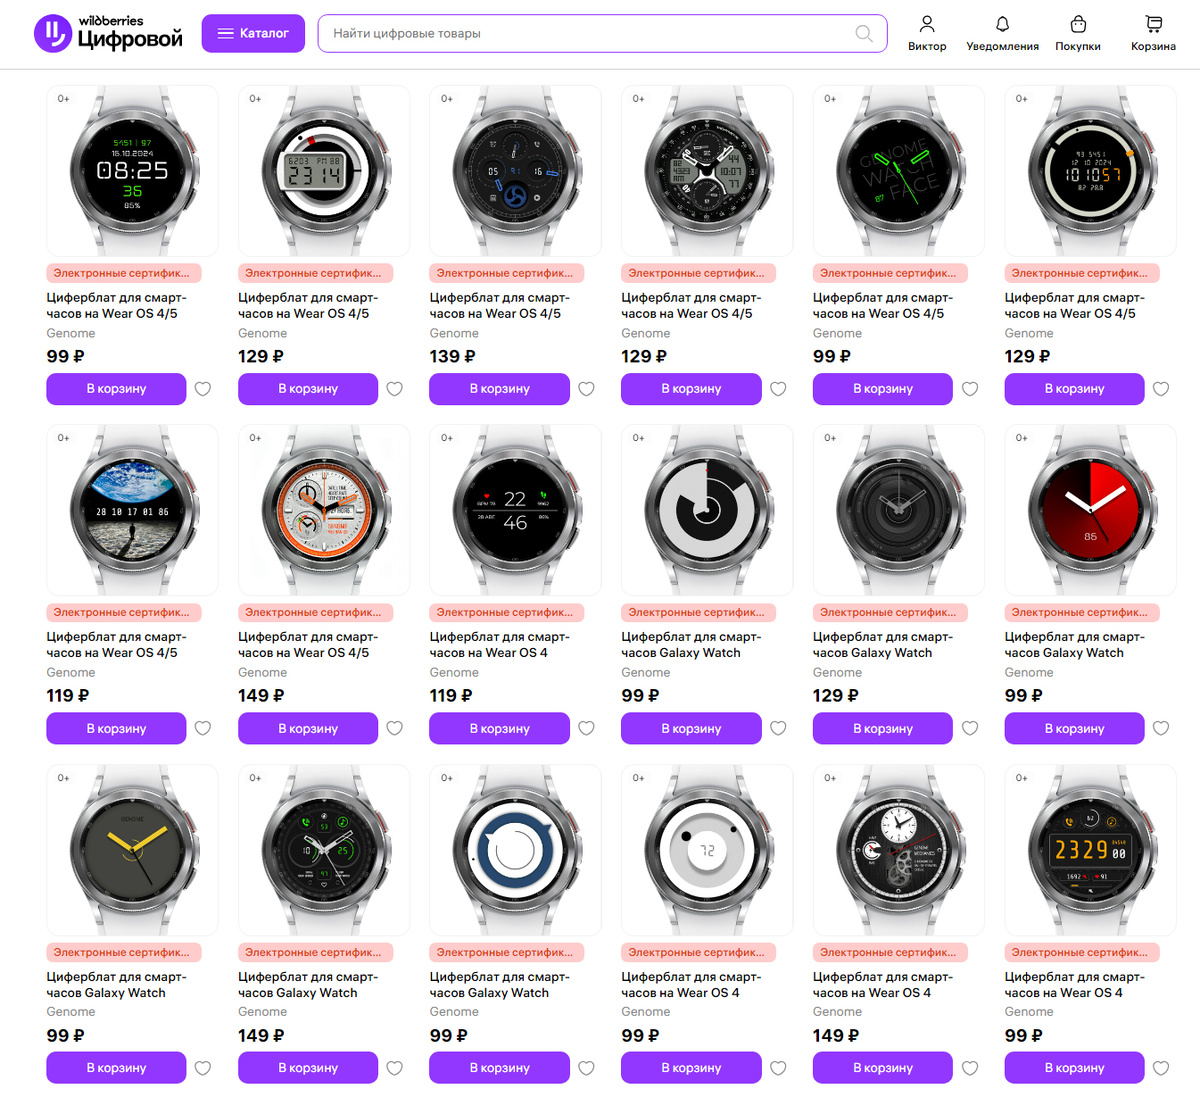Viewport: 1200px width, 1114px height.
Task: Open the black-white spiral watch image
Action: click(x=707, y=510)
